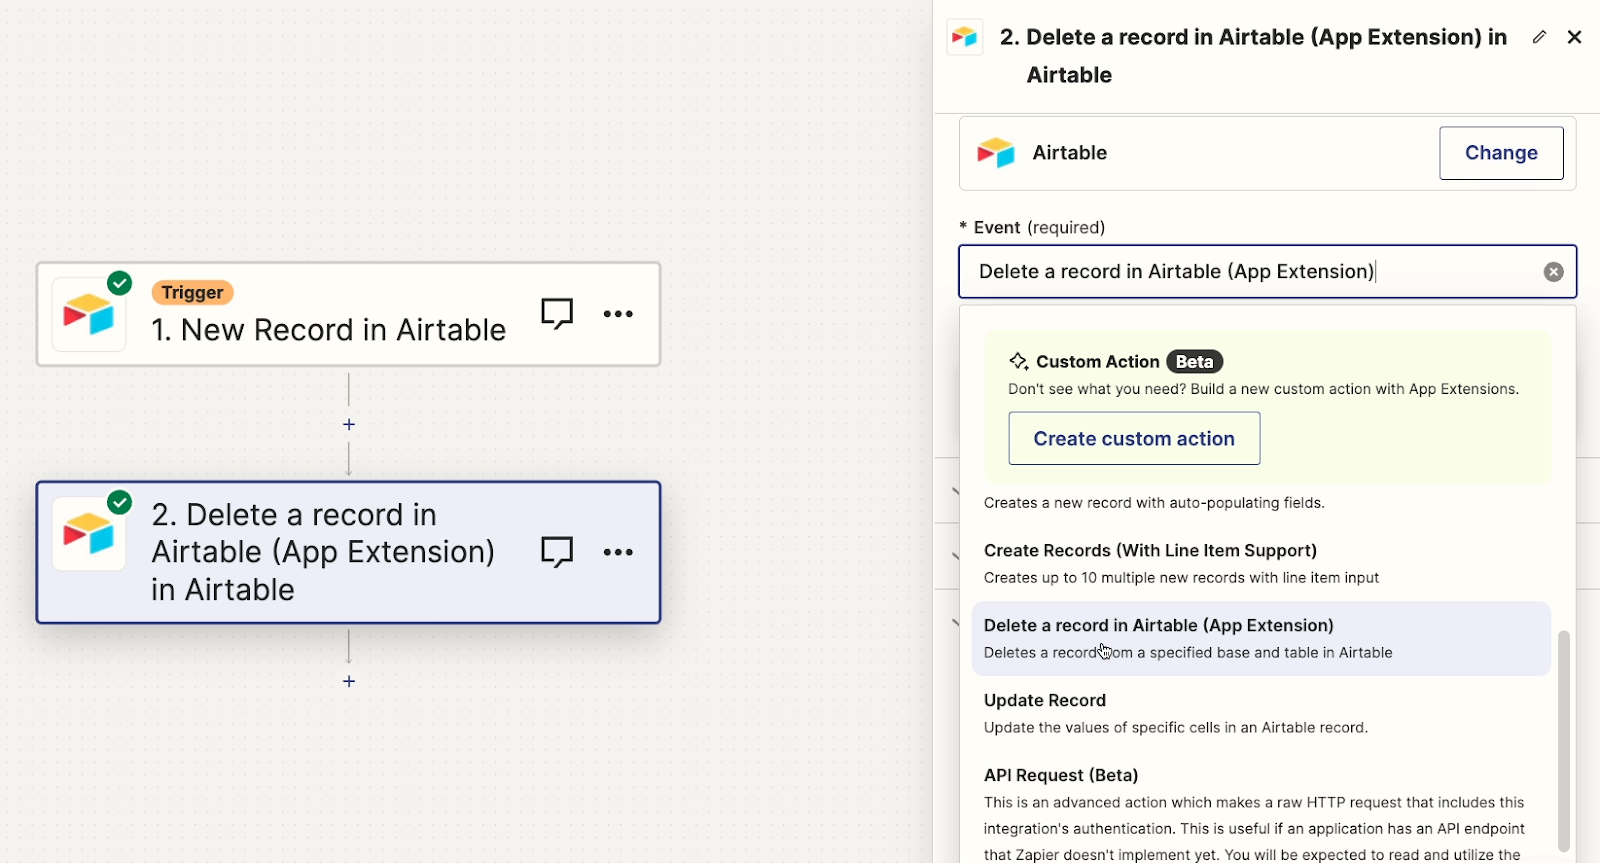Select Delete a record in Airtable (App Extension) option
Screen dimensions: 1600x863
[1261, 639]
